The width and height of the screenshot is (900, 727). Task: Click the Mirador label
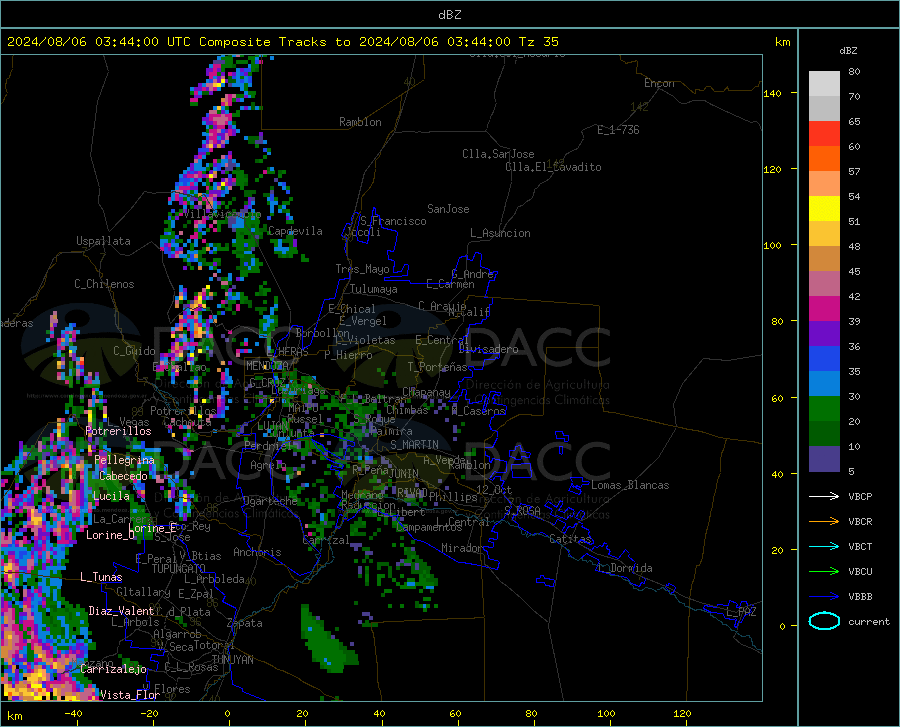(462, 548)
